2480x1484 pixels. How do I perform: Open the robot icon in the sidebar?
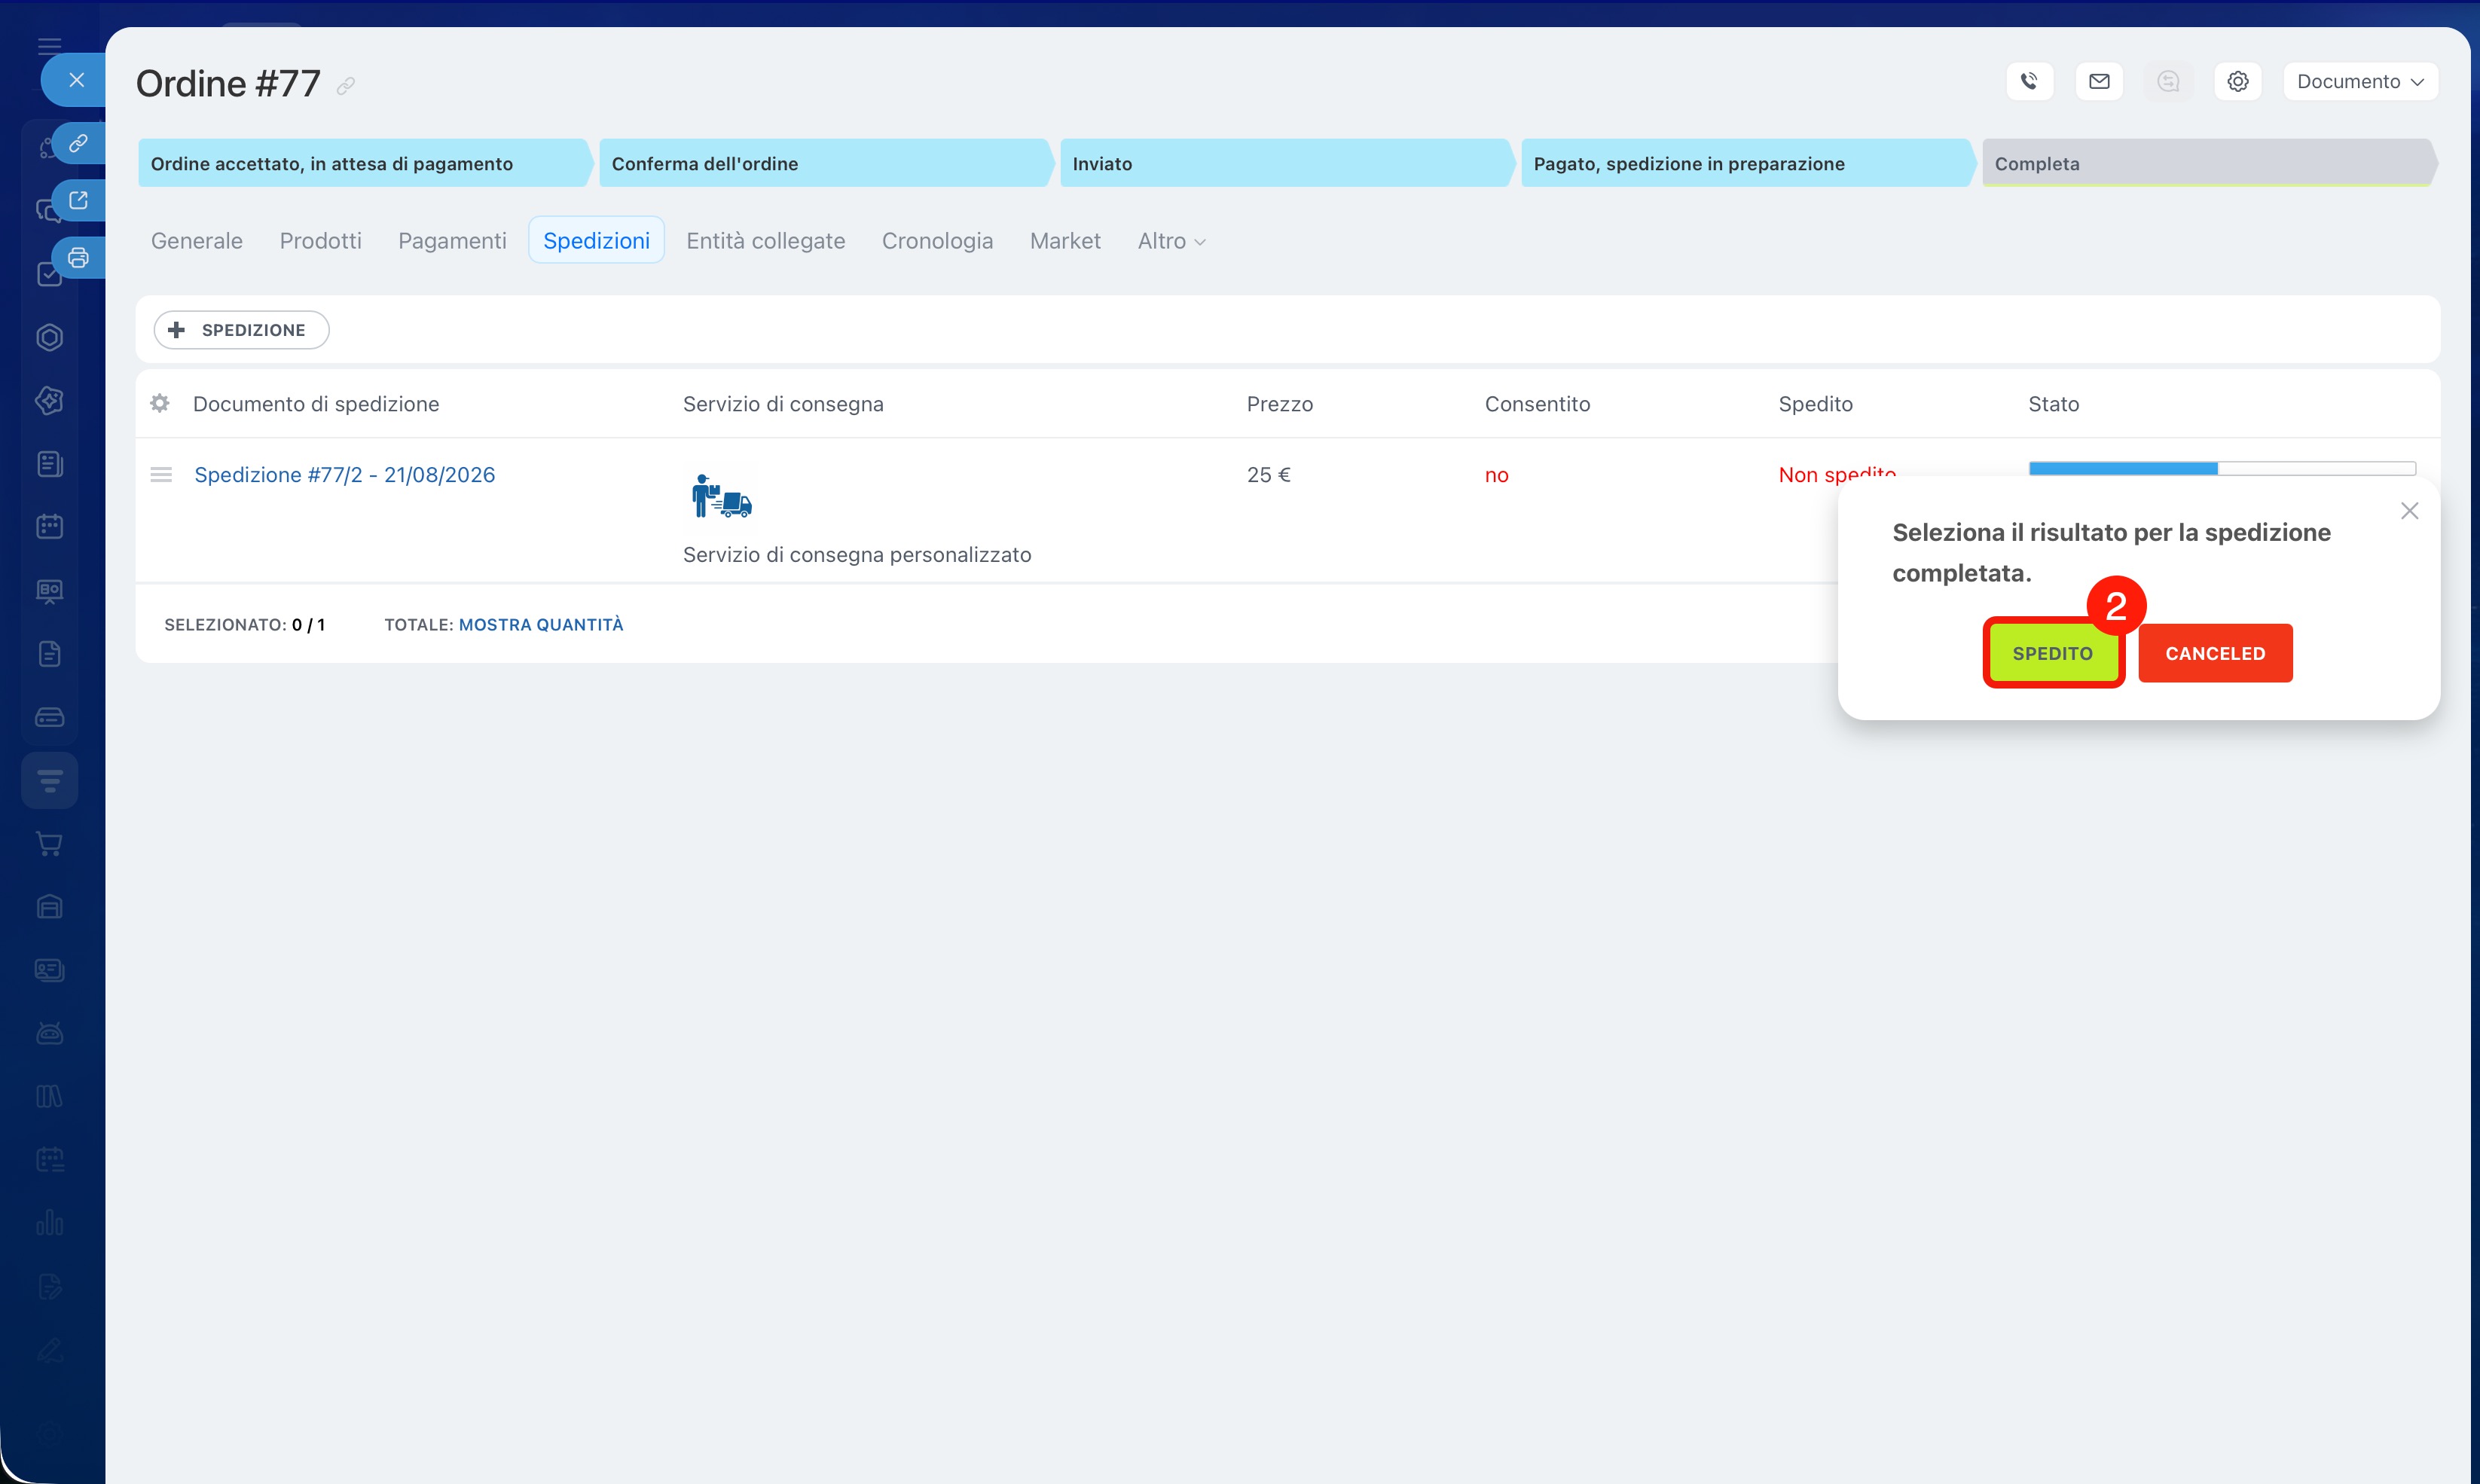tap(49, 1033)
